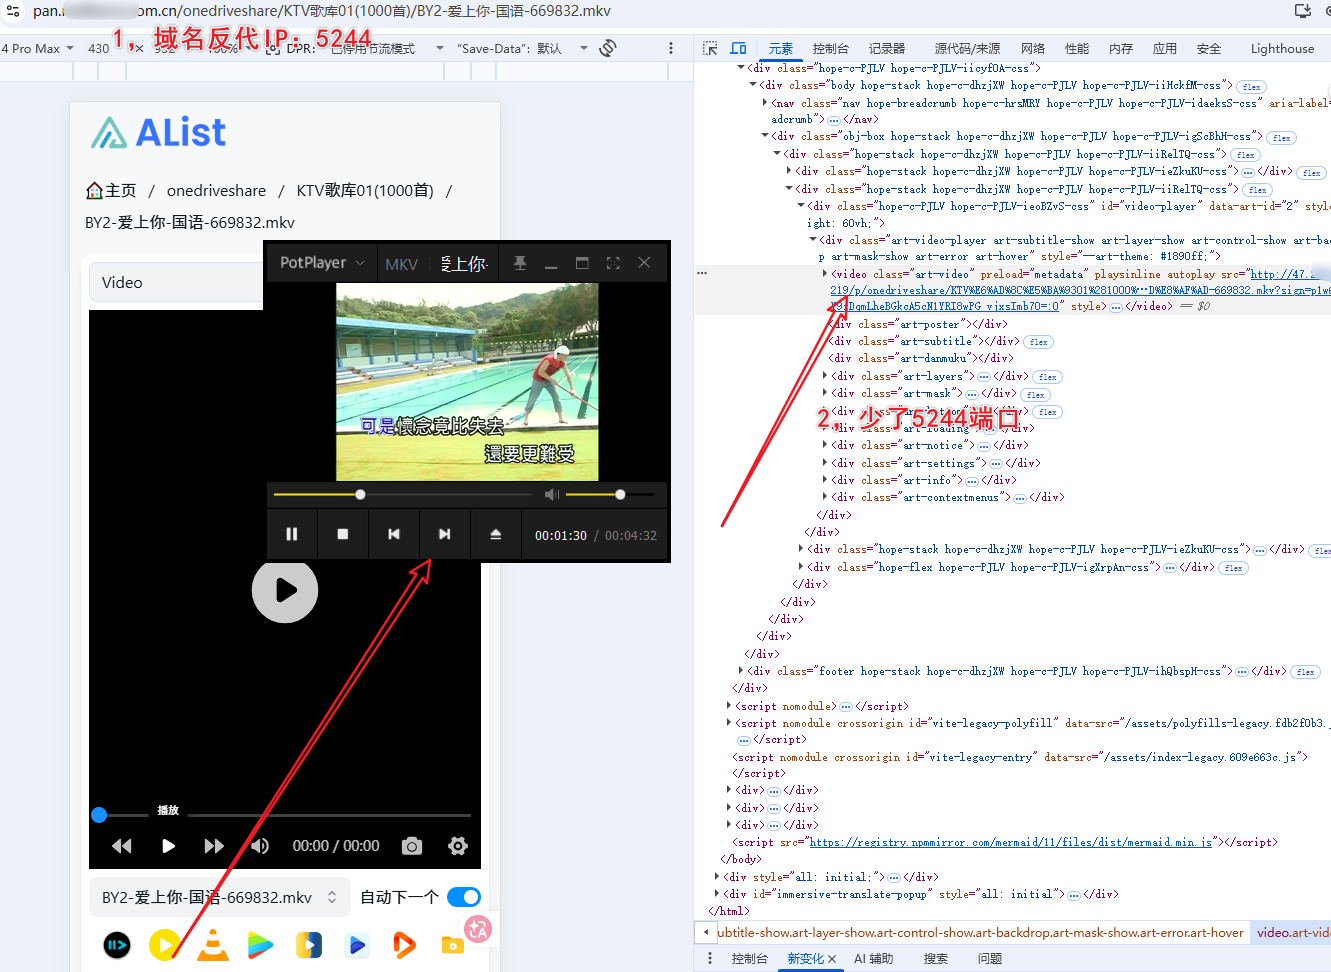Open the 记录器 tab
This screenshot has height=972, width=1331.
point(887,48)
